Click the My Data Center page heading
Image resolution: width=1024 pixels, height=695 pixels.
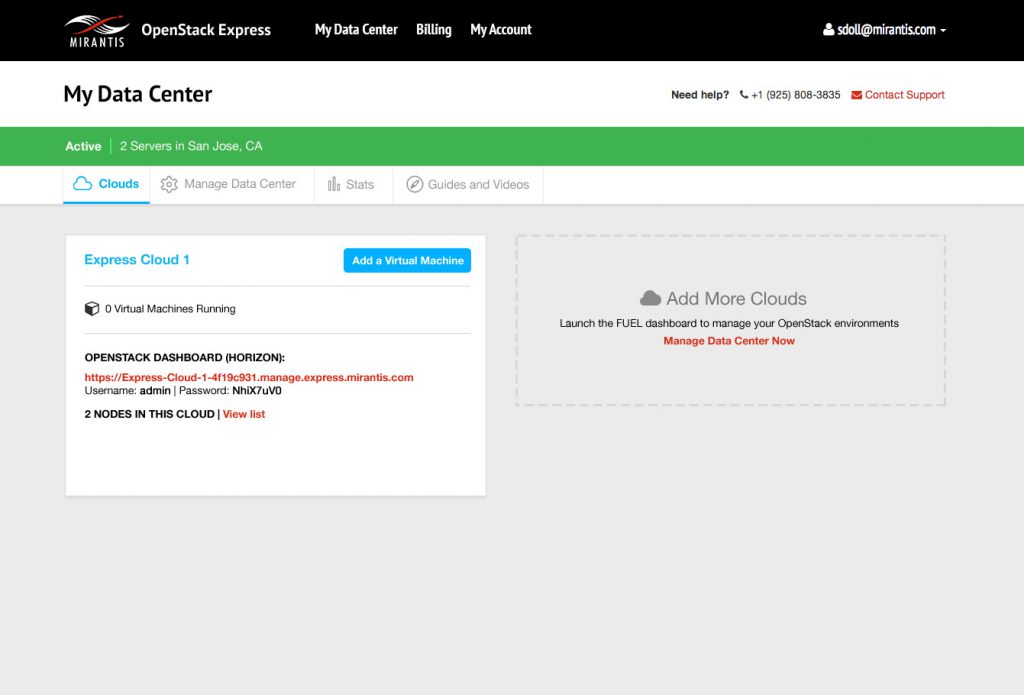click(138, 94)
